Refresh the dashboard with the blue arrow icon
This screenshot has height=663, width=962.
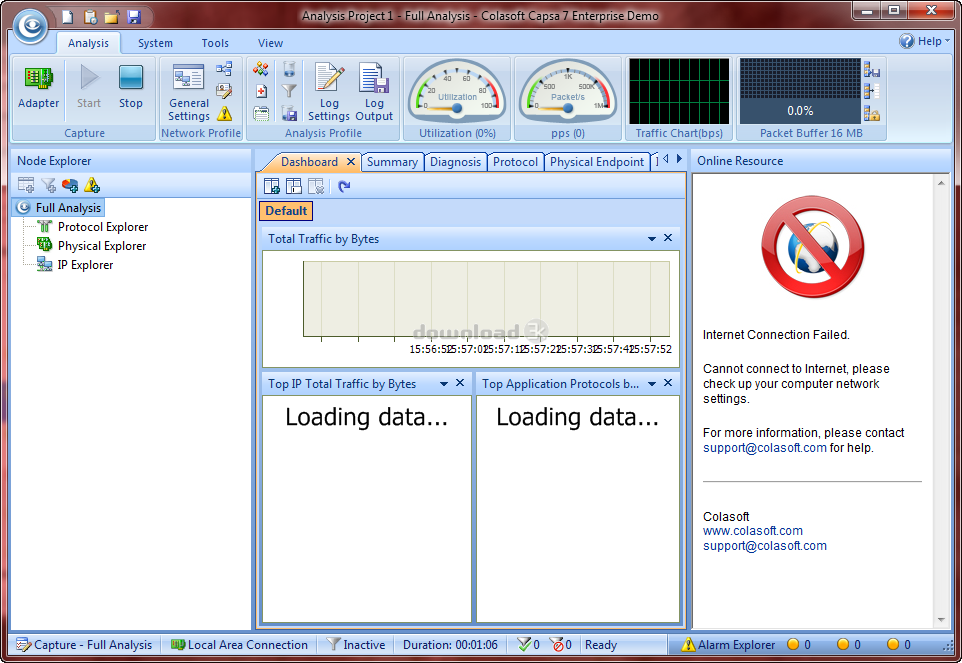344,186
